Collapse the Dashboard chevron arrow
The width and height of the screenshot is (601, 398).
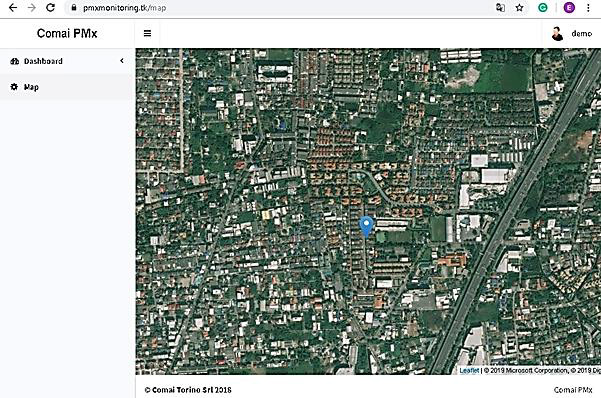122,61
